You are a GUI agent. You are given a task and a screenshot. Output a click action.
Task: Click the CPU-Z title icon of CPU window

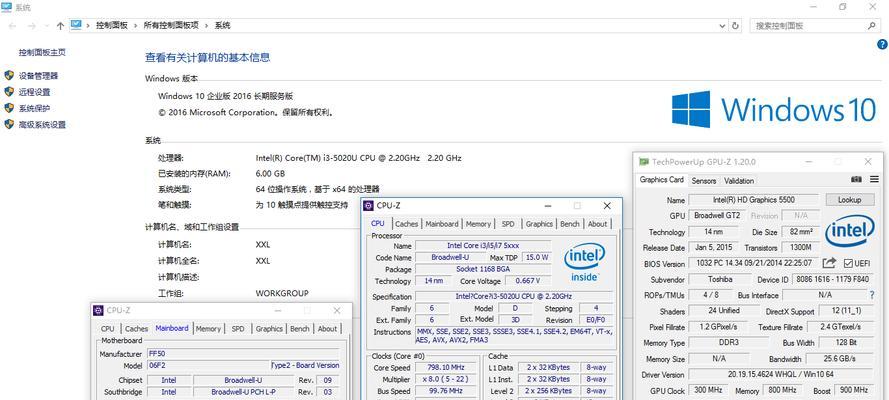(369, 206)
